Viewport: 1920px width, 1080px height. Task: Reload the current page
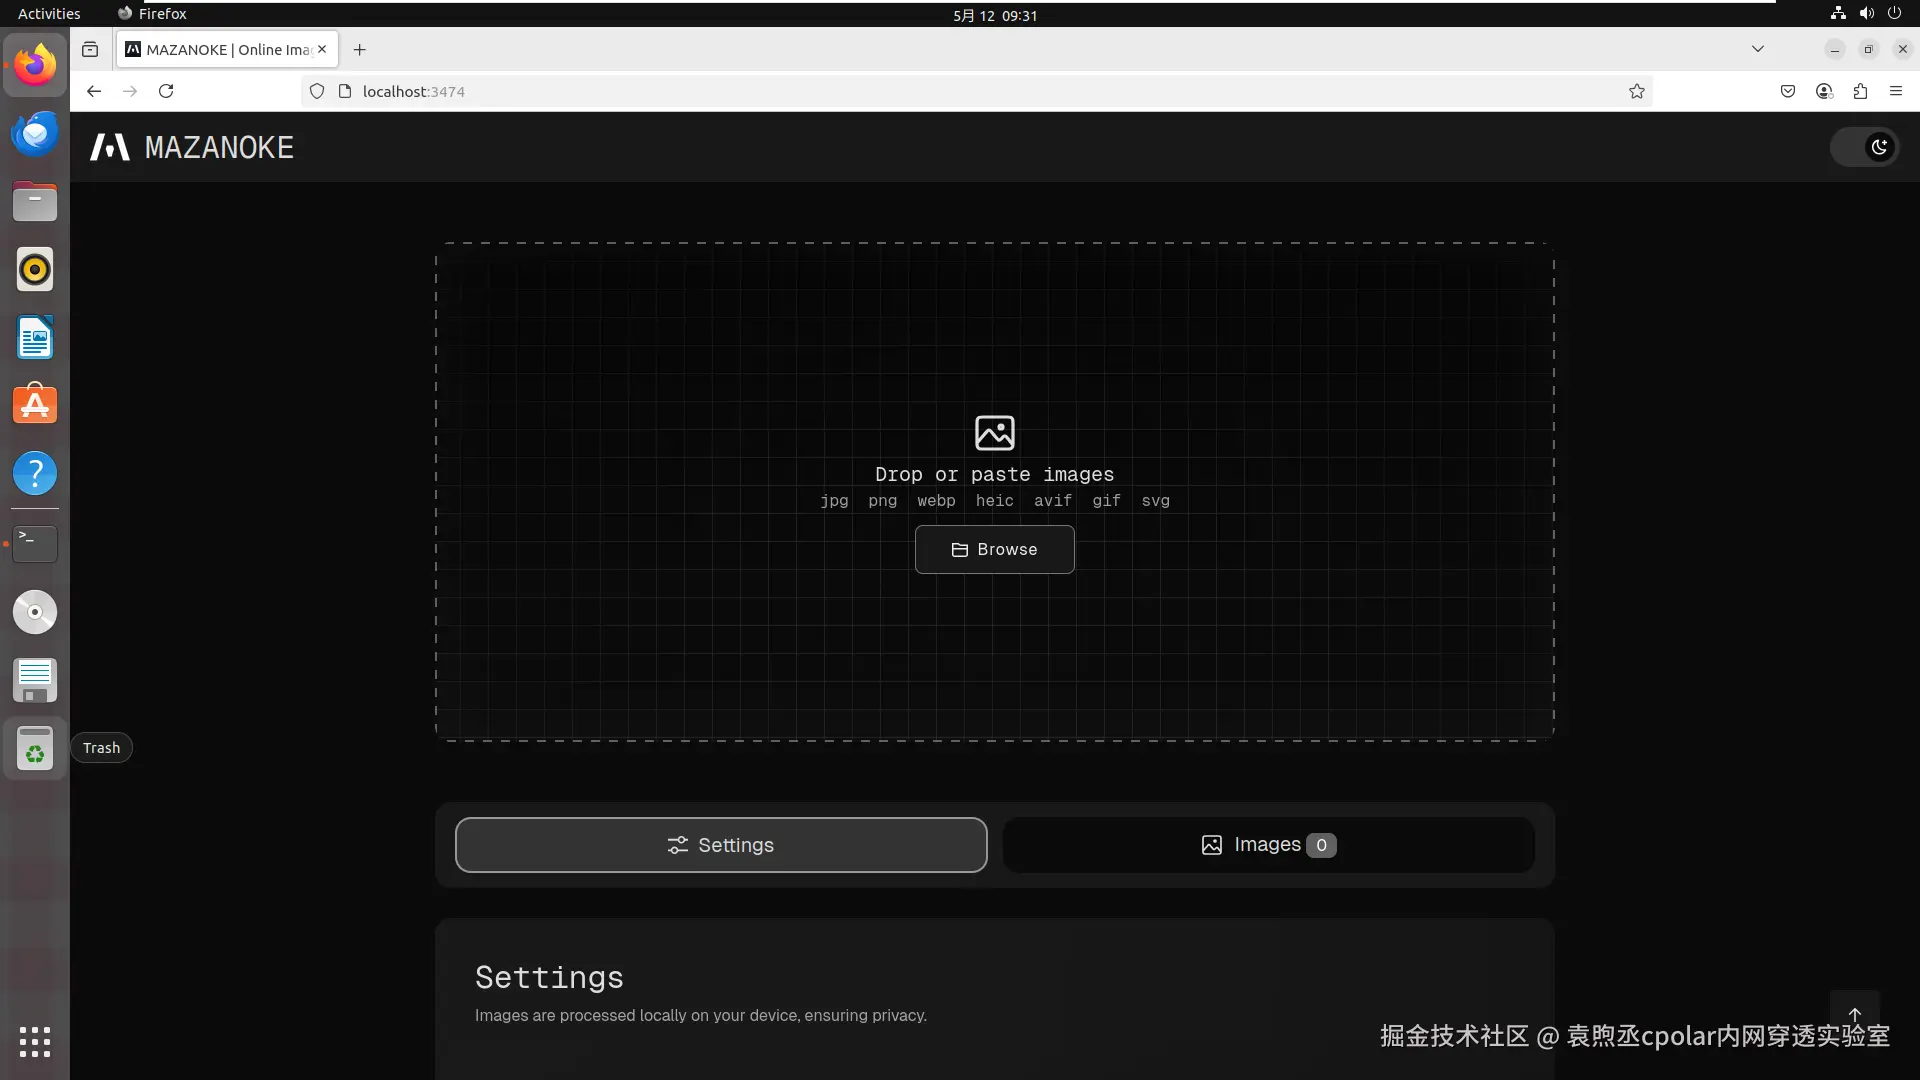tap(166, 91)
